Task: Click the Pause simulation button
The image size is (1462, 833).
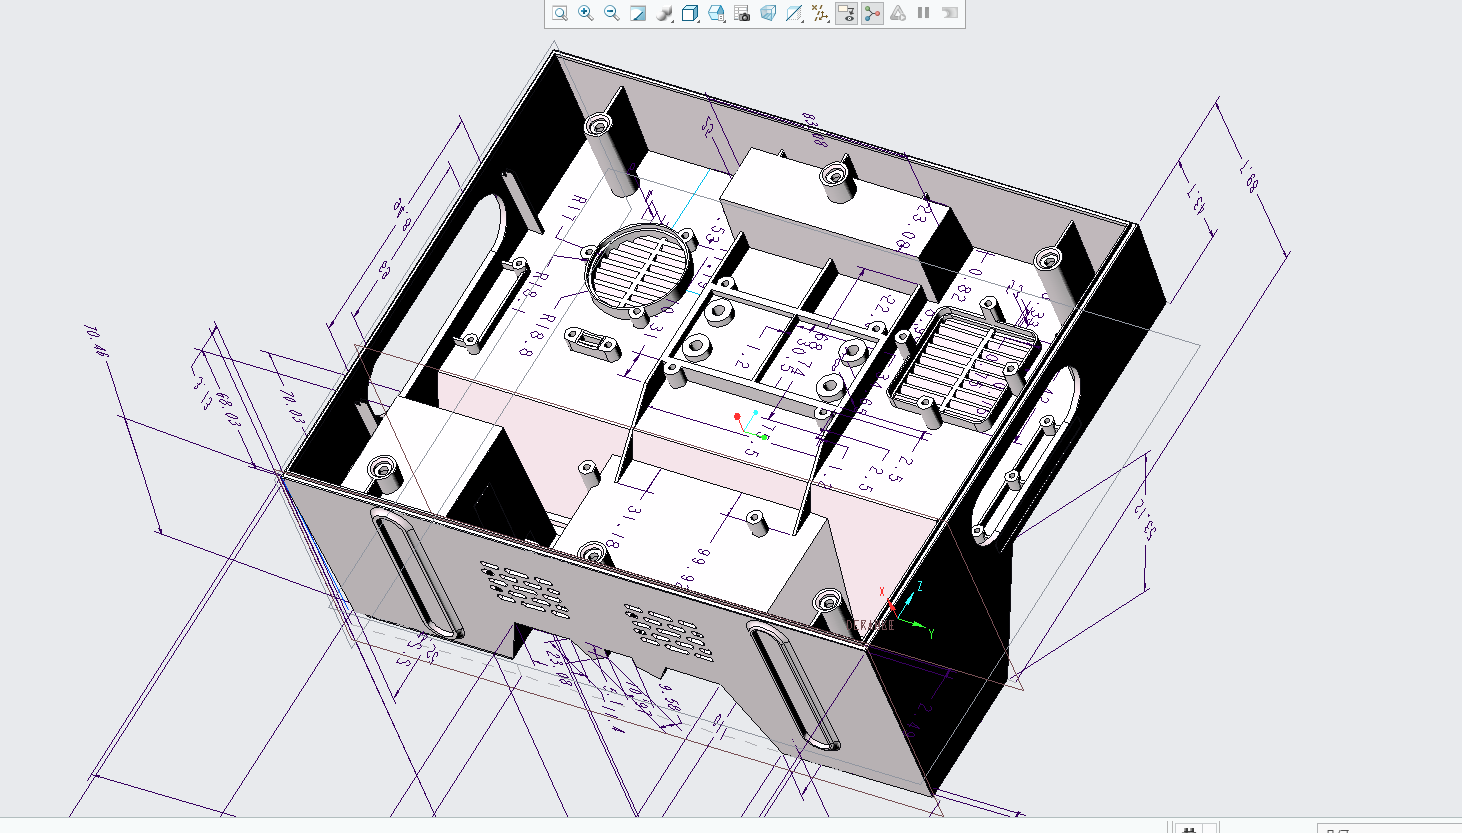Action: click(924, 13)
